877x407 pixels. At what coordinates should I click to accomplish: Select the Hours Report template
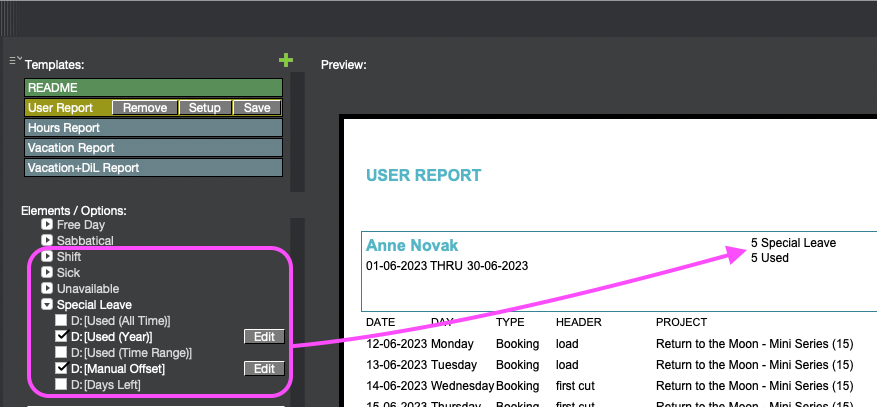[153, 128]
